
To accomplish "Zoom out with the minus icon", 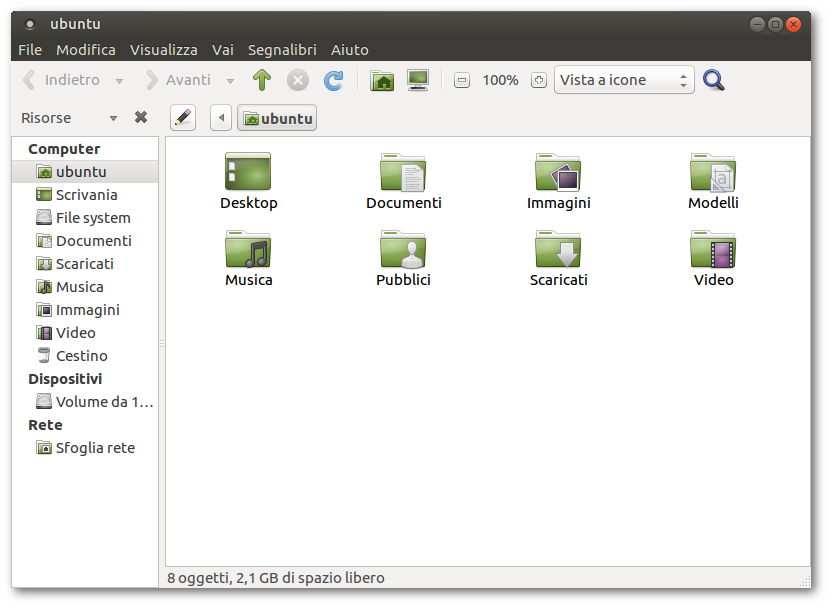I will (x=461, y=80).
